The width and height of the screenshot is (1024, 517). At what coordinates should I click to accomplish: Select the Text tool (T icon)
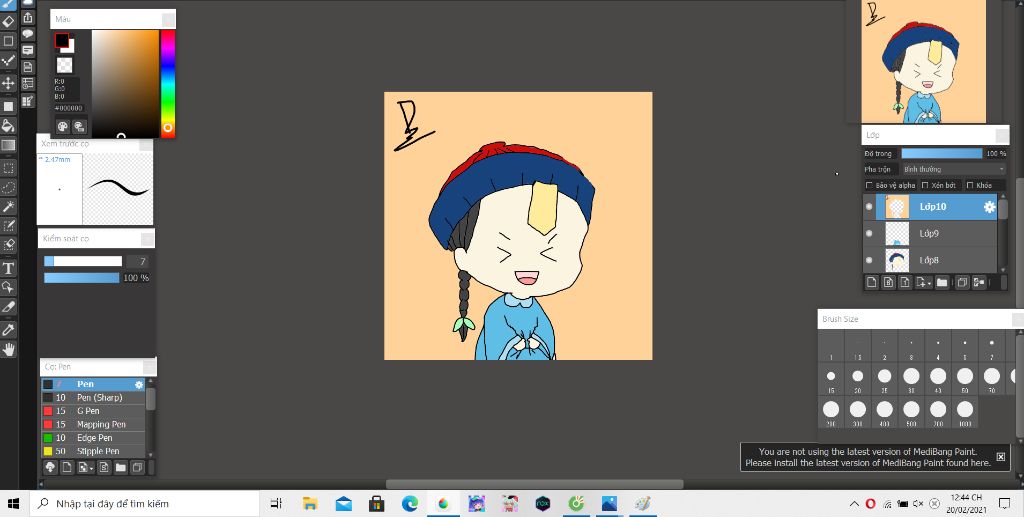pos(8,268)
